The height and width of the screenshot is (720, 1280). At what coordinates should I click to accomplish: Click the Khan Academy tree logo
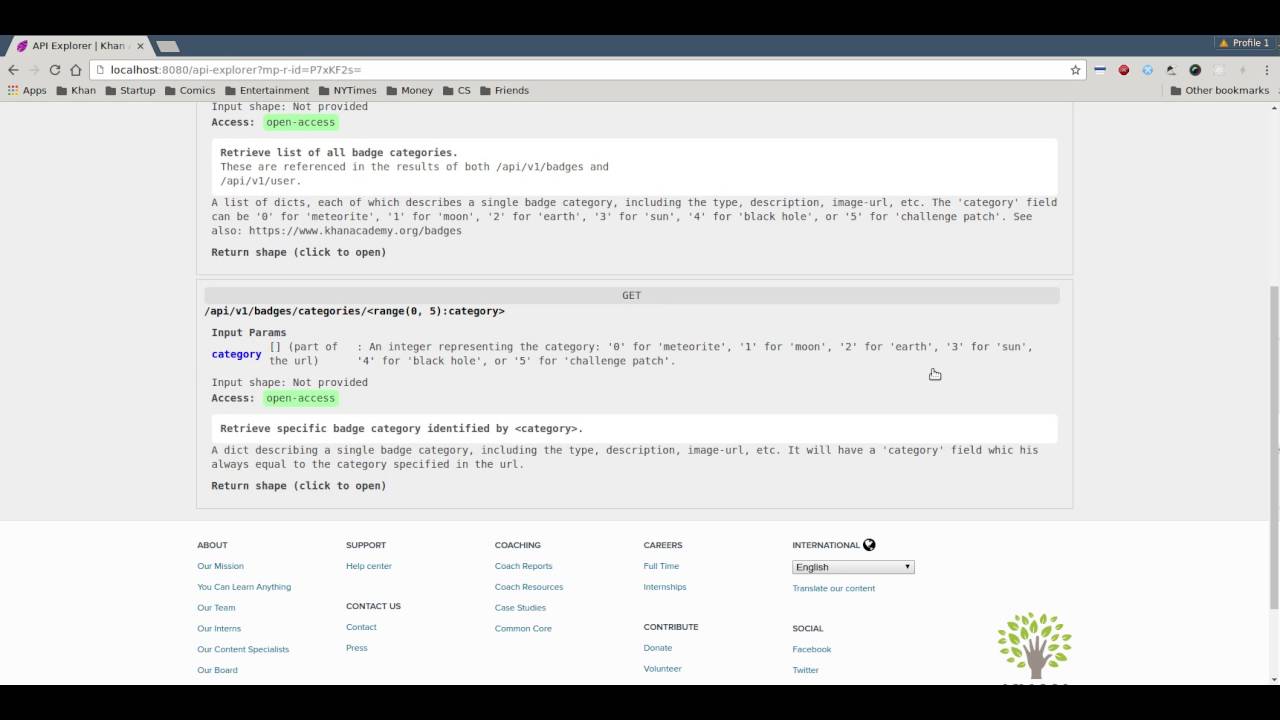point(1034,648)
